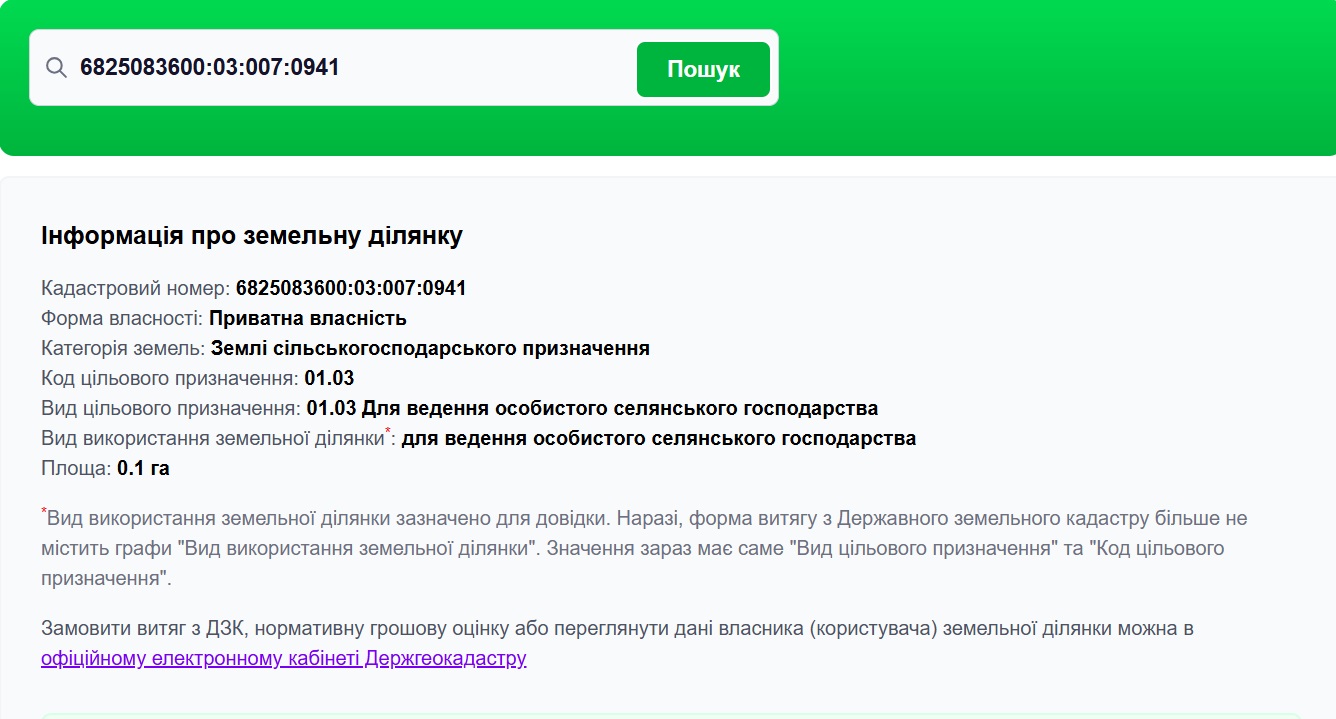Open the офіційному електронному кабінеті Держгеокадастру link
Viewport: 1336px width, 719px height.
(283, 659)
